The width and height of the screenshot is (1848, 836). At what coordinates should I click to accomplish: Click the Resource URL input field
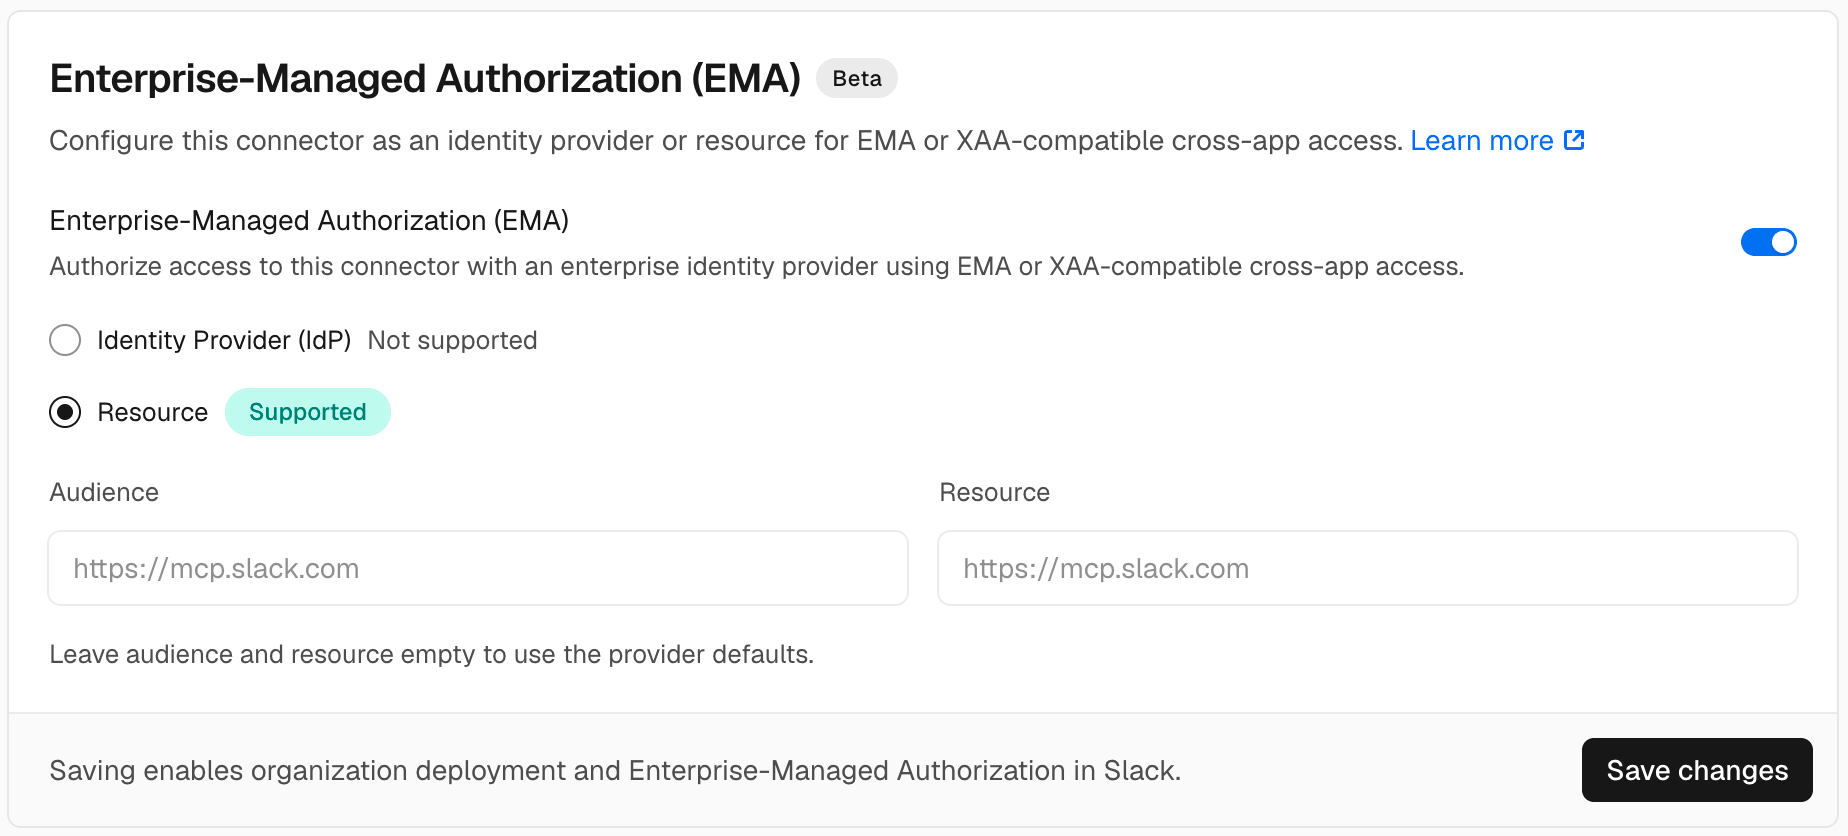(1368, 568)
